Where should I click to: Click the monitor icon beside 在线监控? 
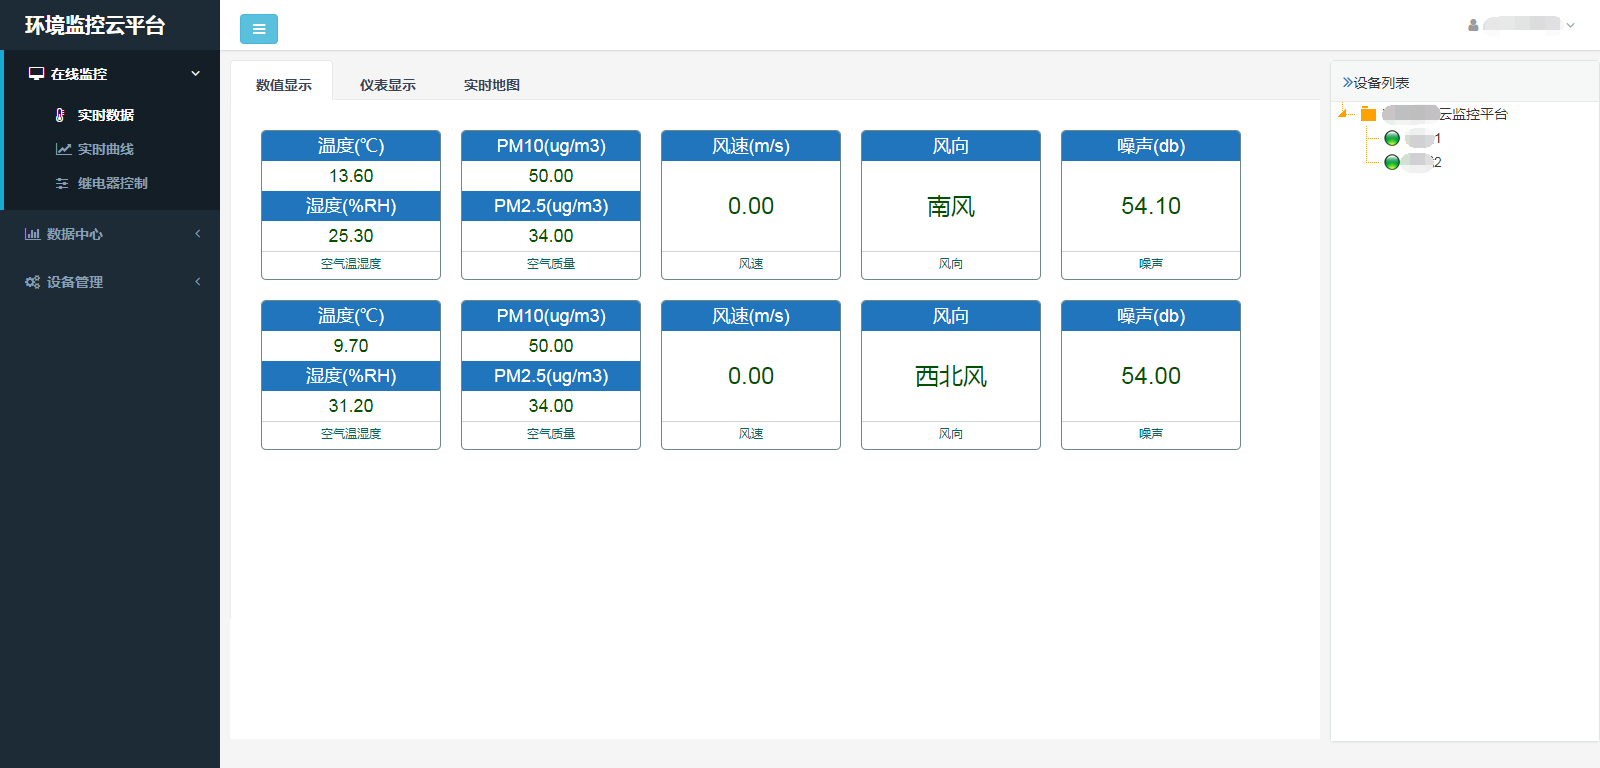point(36,73)
